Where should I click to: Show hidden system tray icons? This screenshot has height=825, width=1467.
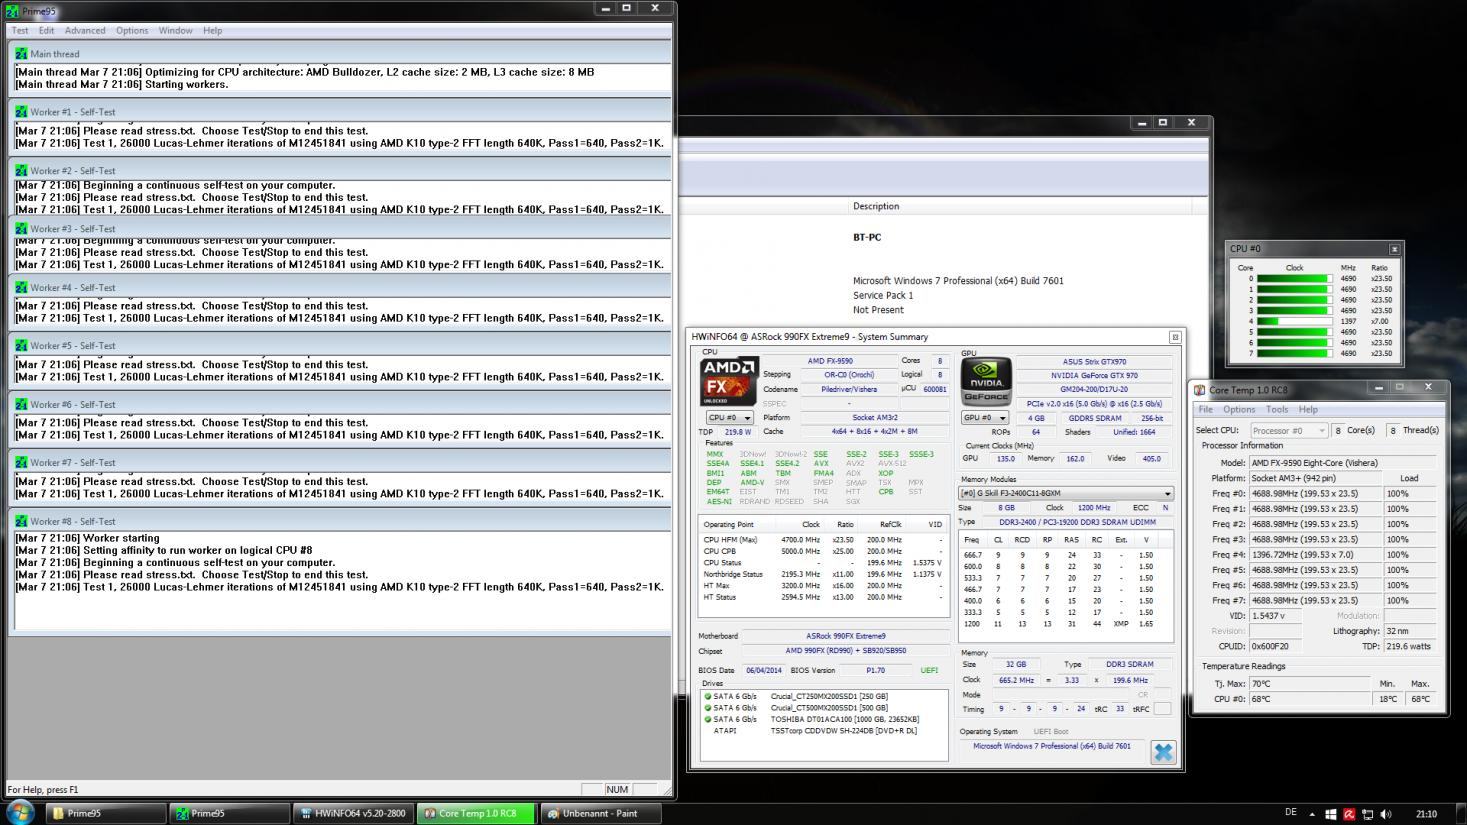click(x=1312, y=814)
